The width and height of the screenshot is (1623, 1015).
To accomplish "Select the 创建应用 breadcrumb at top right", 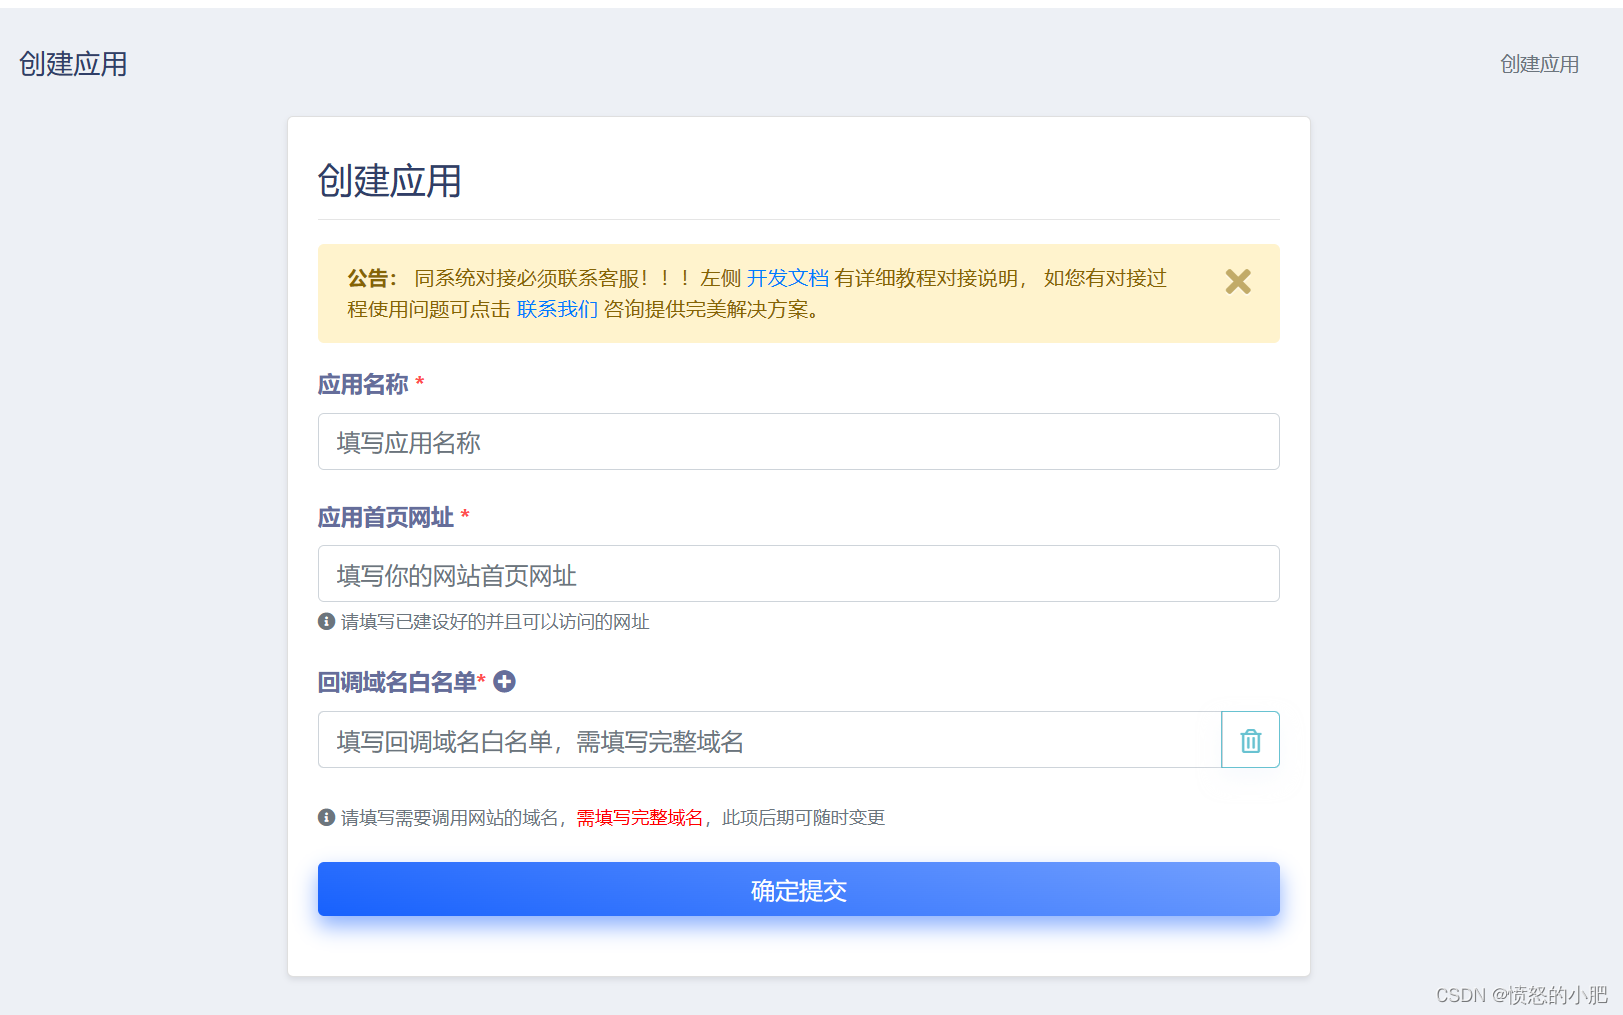I will coord(1538,63).
